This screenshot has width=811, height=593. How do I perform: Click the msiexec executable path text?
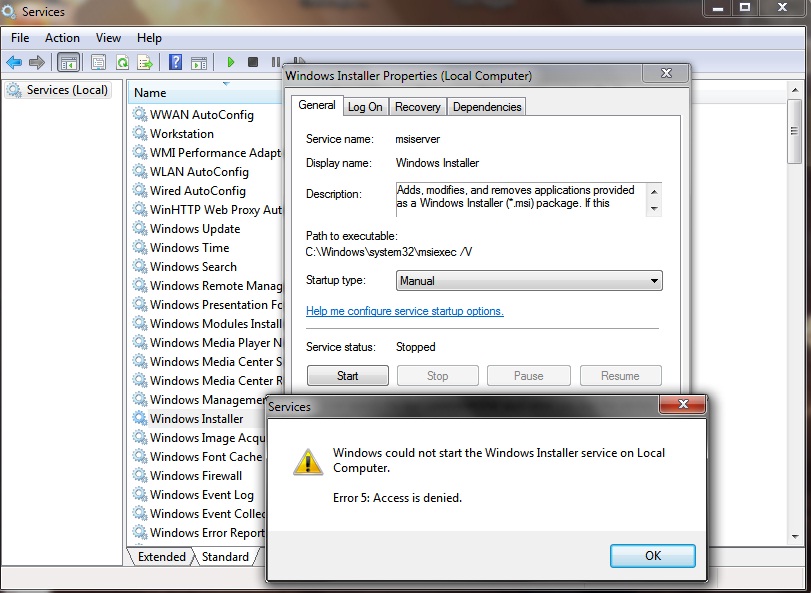click(388, 252)
